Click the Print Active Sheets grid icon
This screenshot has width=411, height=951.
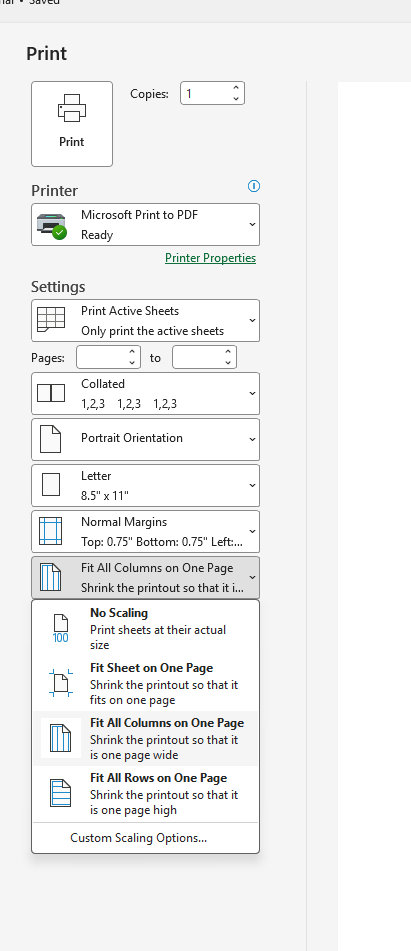pos(51,320)
